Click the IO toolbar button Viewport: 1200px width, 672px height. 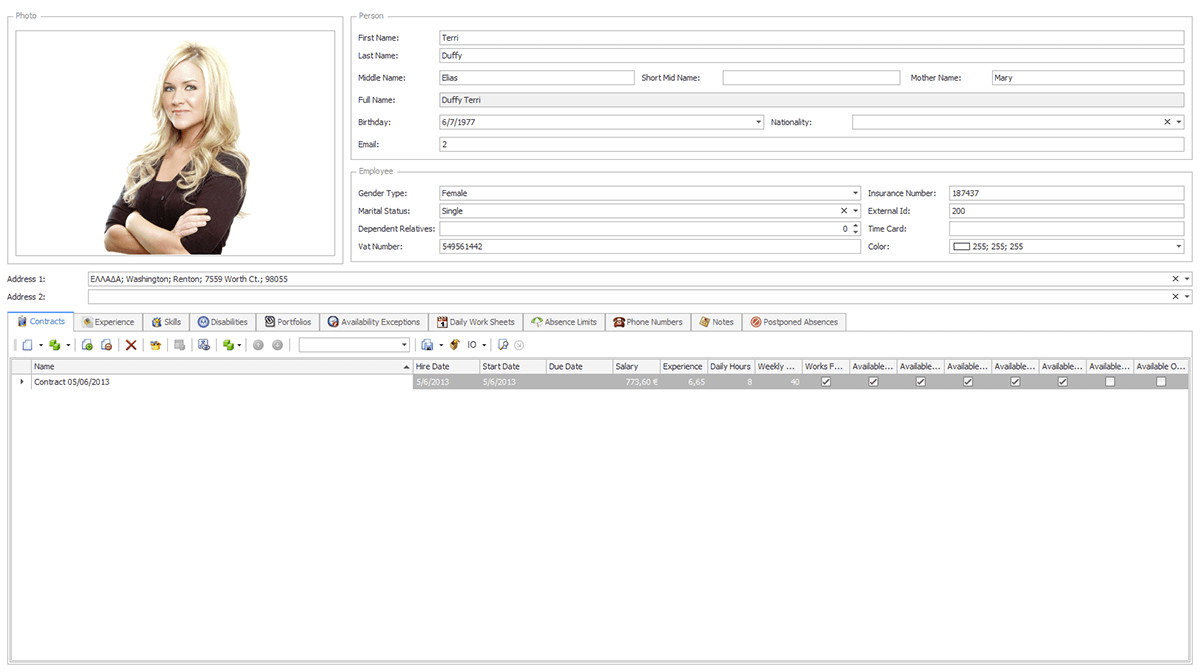(x=472, y=344)
